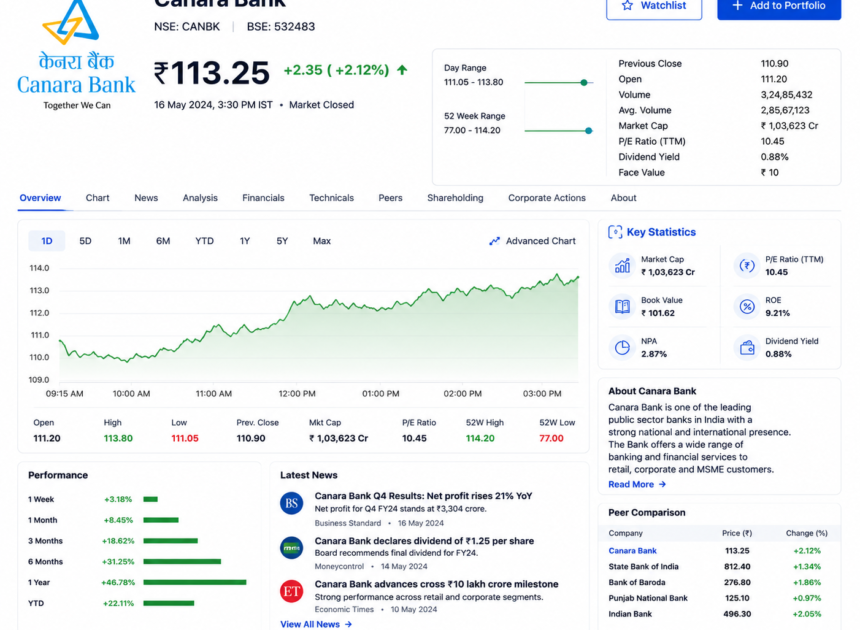Select the 1Y chart range
The width and height of the screenshot is (860, 630).
click(245, 241)
